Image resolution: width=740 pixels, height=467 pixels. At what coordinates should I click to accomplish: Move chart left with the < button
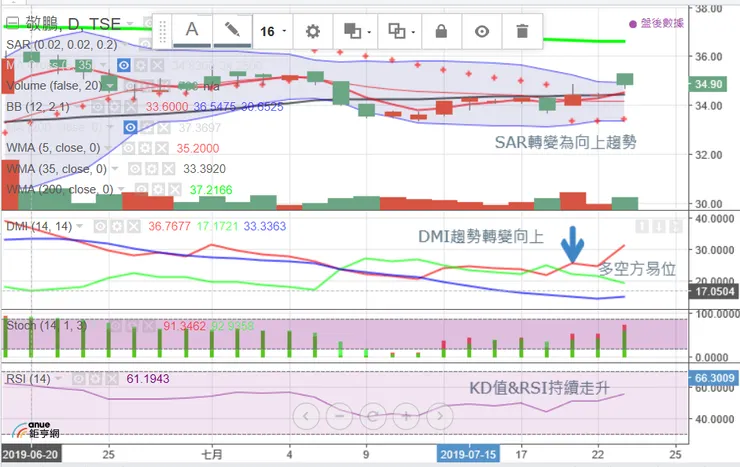pyautogui.click(x=306, y=416)
